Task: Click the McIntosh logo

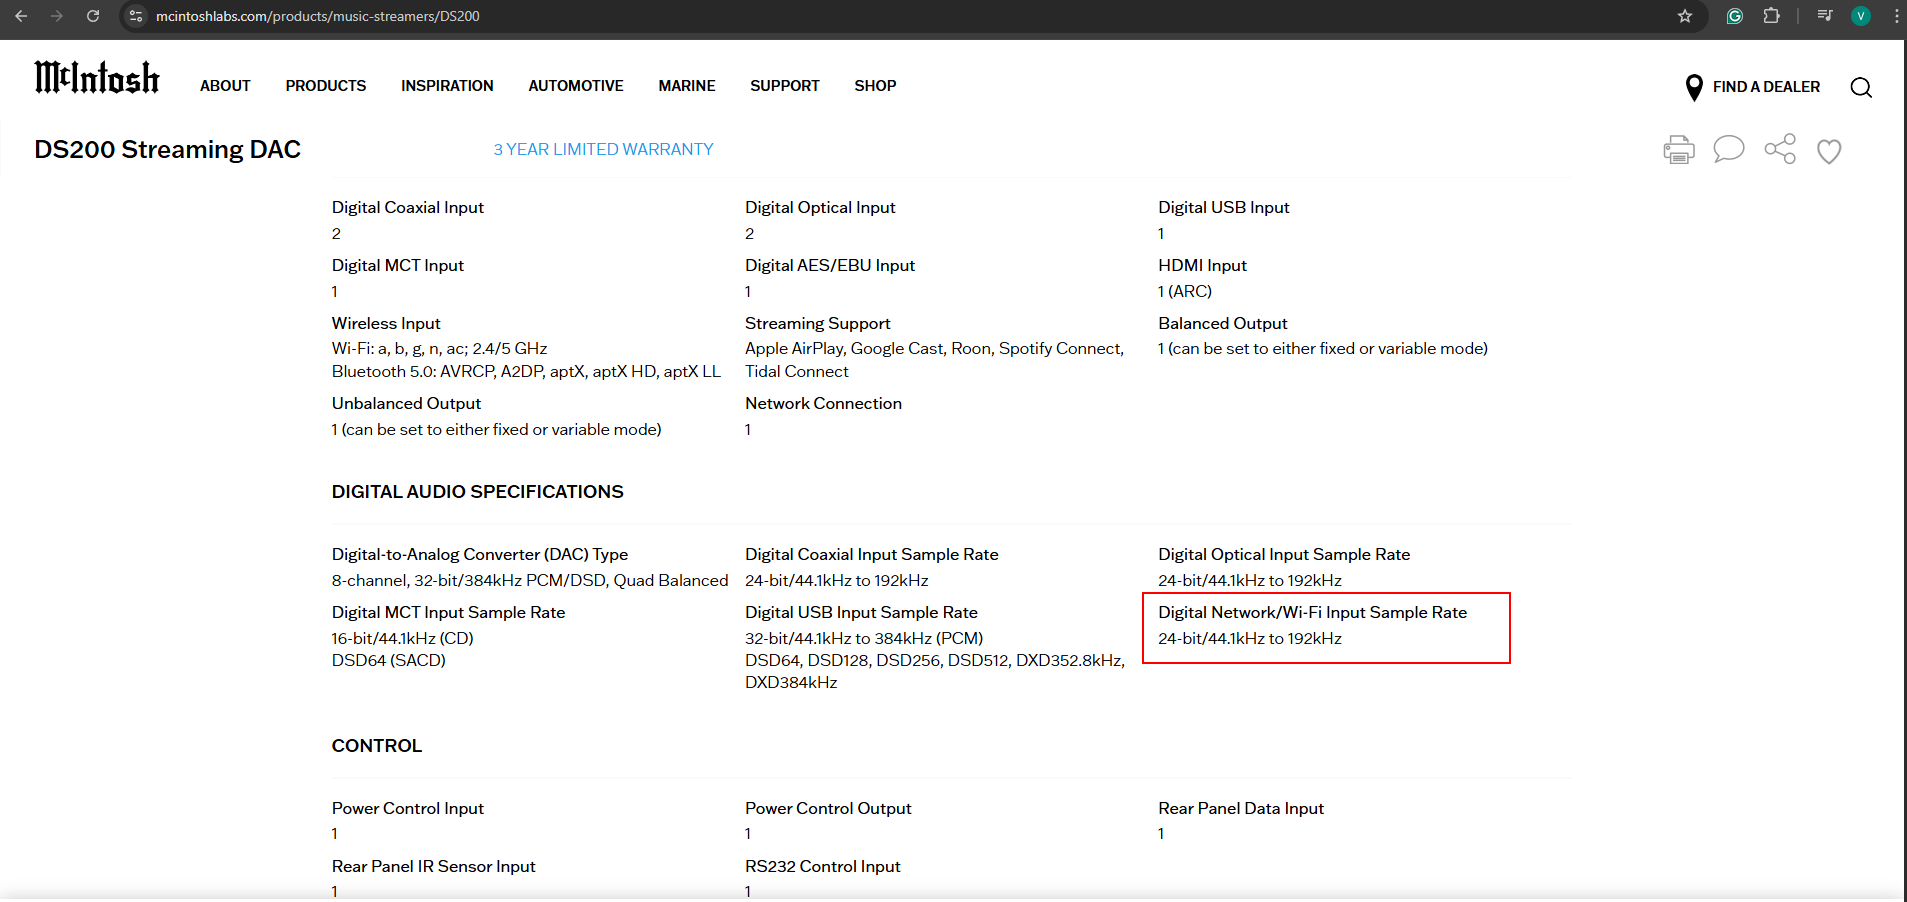Action: [97, 77]
